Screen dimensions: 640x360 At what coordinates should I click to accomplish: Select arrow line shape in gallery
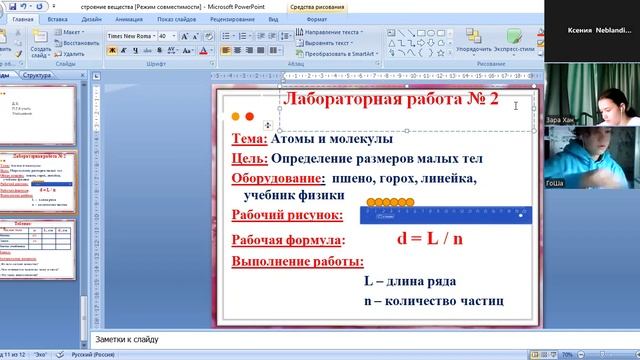[411, 33]
